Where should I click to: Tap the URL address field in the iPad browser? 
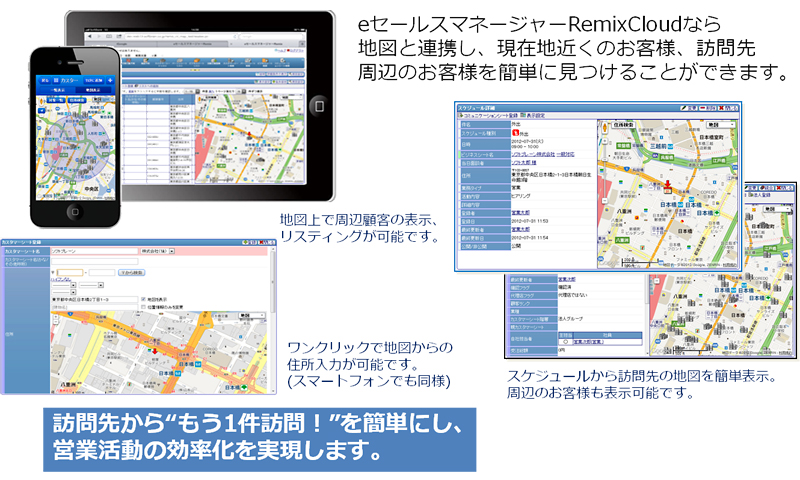click(x=181, y=36)
